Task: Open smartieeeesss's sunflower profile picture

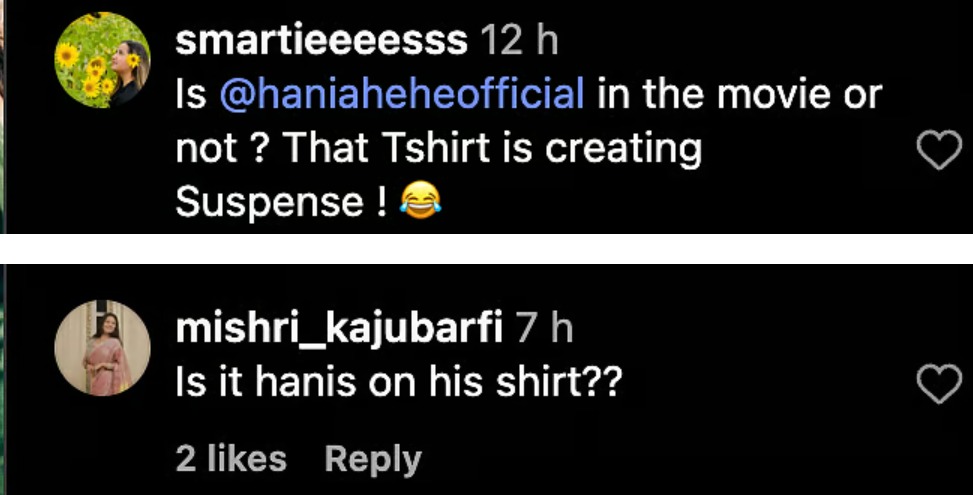Action: [x=102, y=61]
